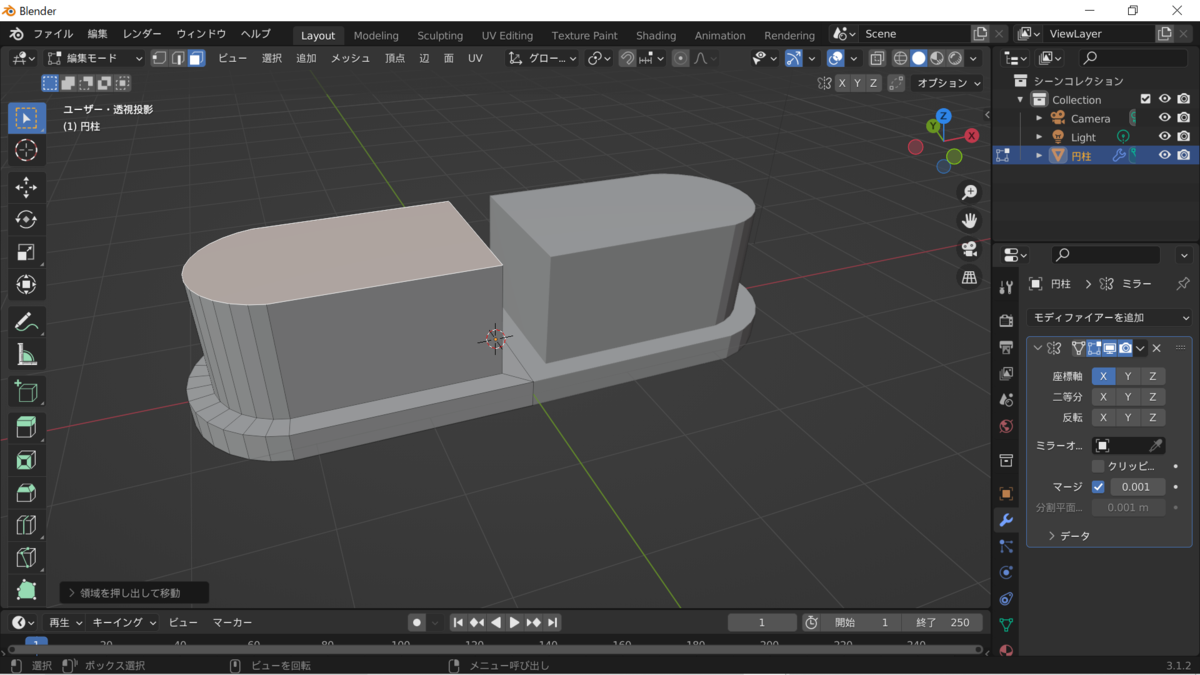Viewport: 1200px width, 675px height.
Task: Open the オプション dropdown
Action: (949, 83)
